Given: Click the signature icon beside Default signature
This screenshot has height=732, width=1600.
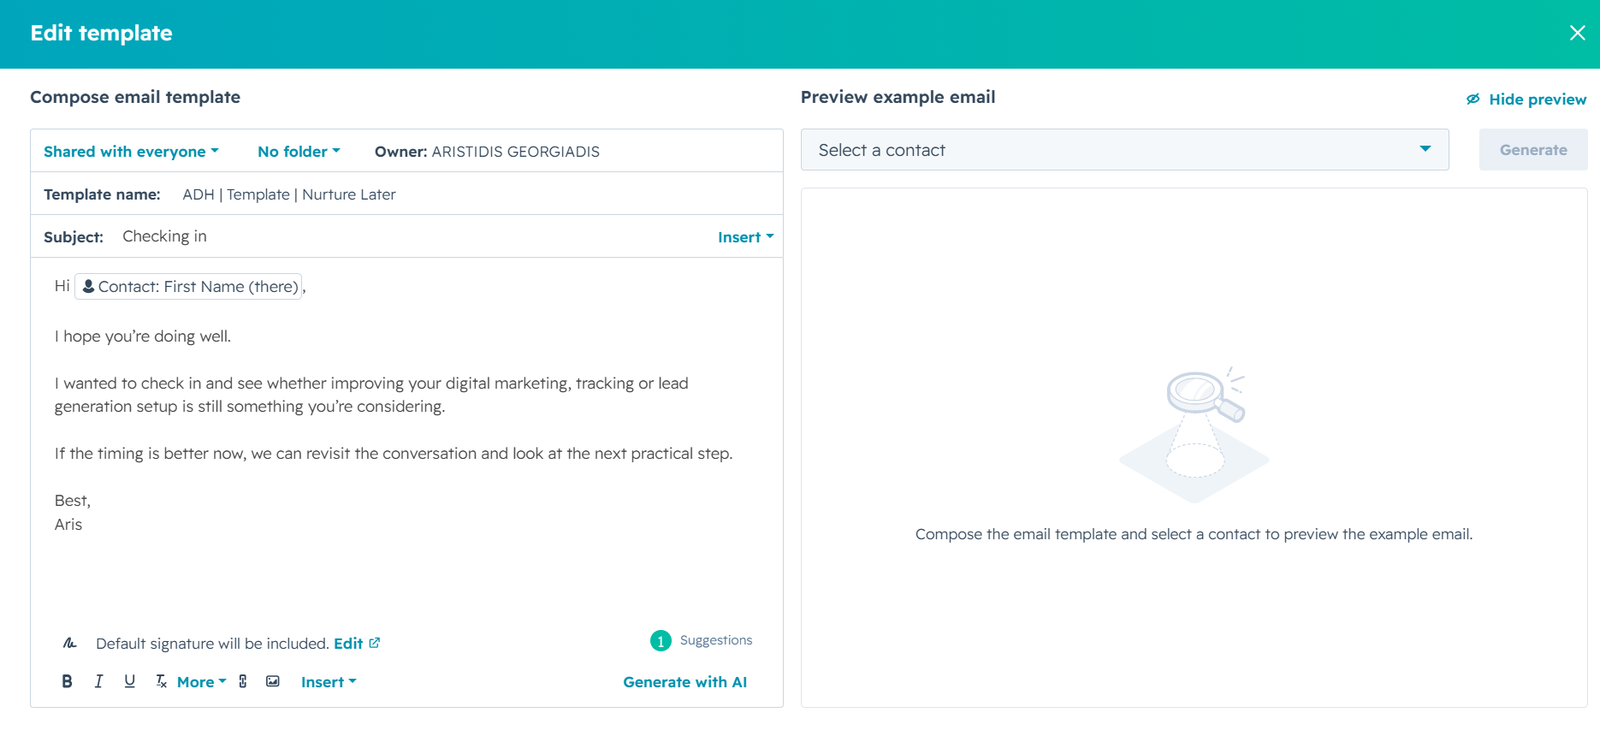Looking at the screenshot, I should (x=69, y=643).
